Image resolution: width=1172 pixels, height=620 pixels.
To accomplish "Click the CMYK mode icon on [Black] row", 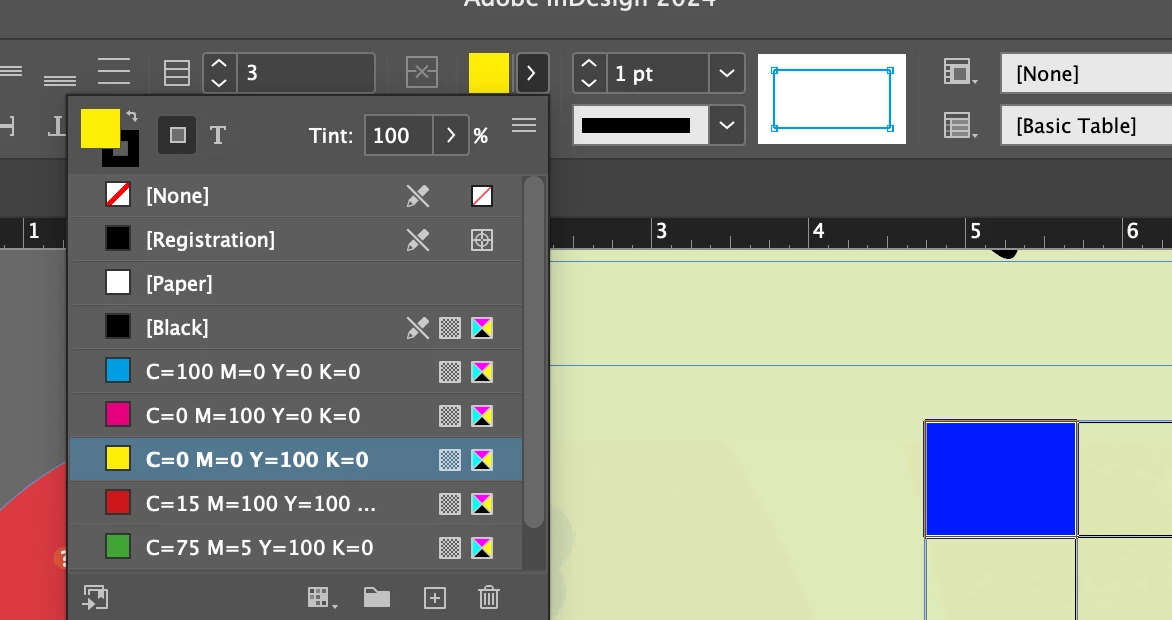I will click(482, 328).
